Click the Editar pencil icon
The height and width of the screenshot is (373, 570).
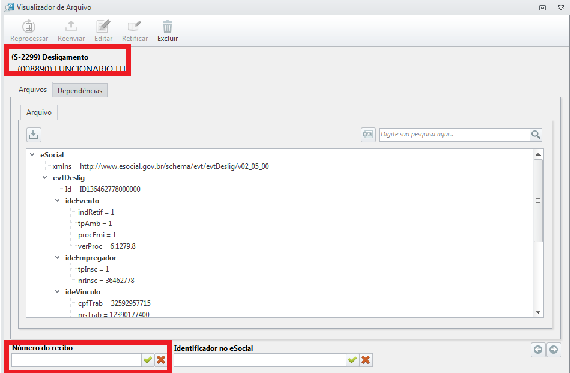(103, 26)
